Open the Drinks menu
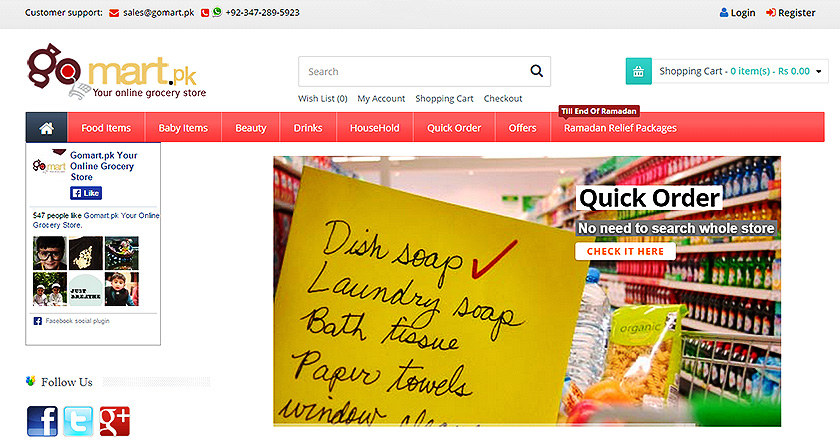 (308, 128)
